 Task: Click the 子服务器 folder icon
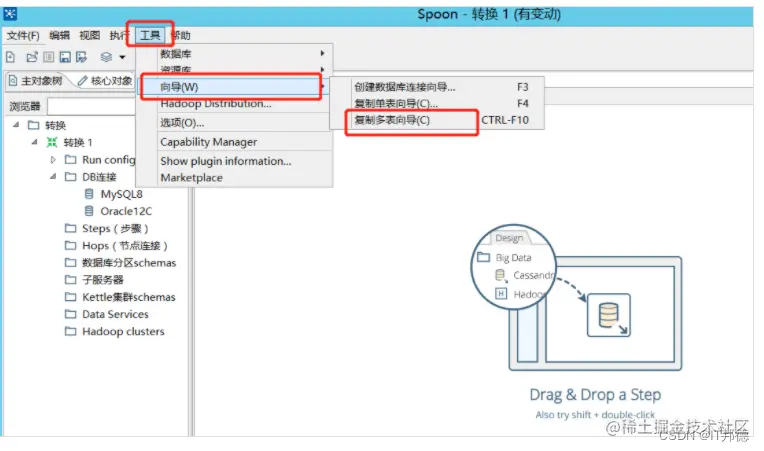(x=71, y=280)
